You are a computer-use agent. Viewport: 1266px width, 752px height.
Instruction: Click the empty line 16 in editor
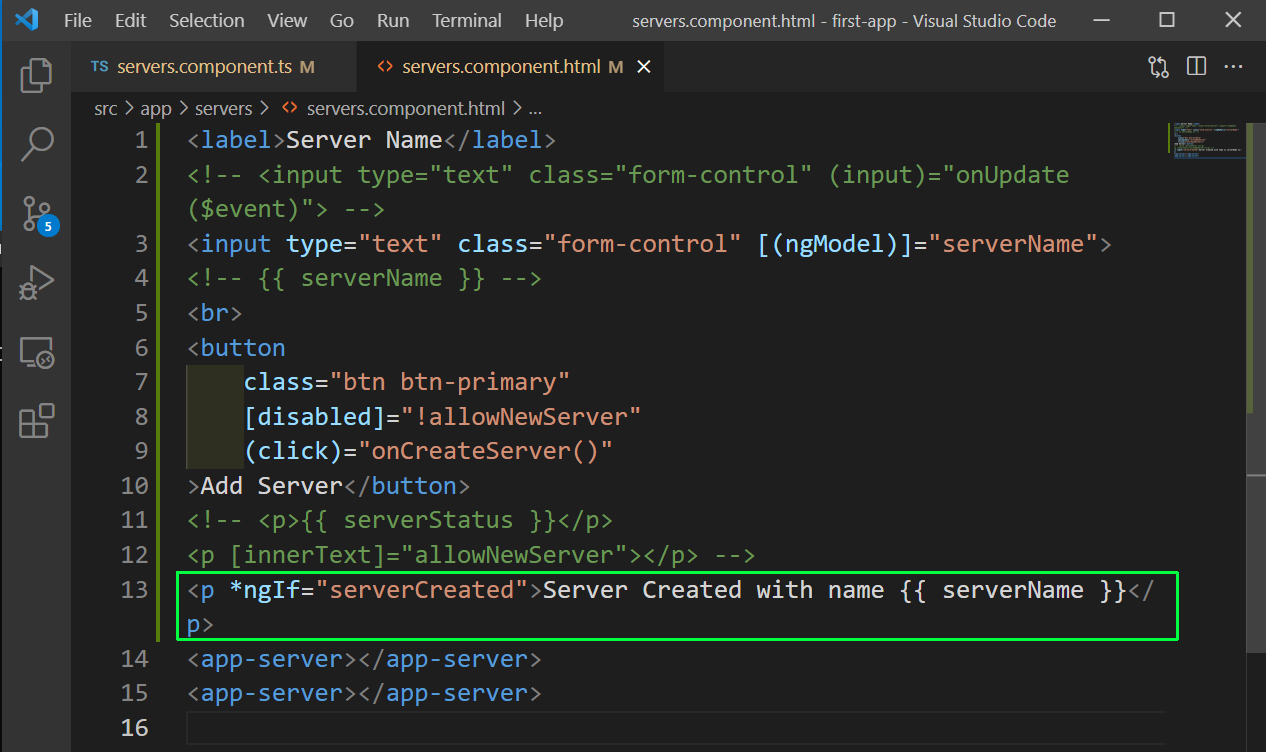coord(675,727)
